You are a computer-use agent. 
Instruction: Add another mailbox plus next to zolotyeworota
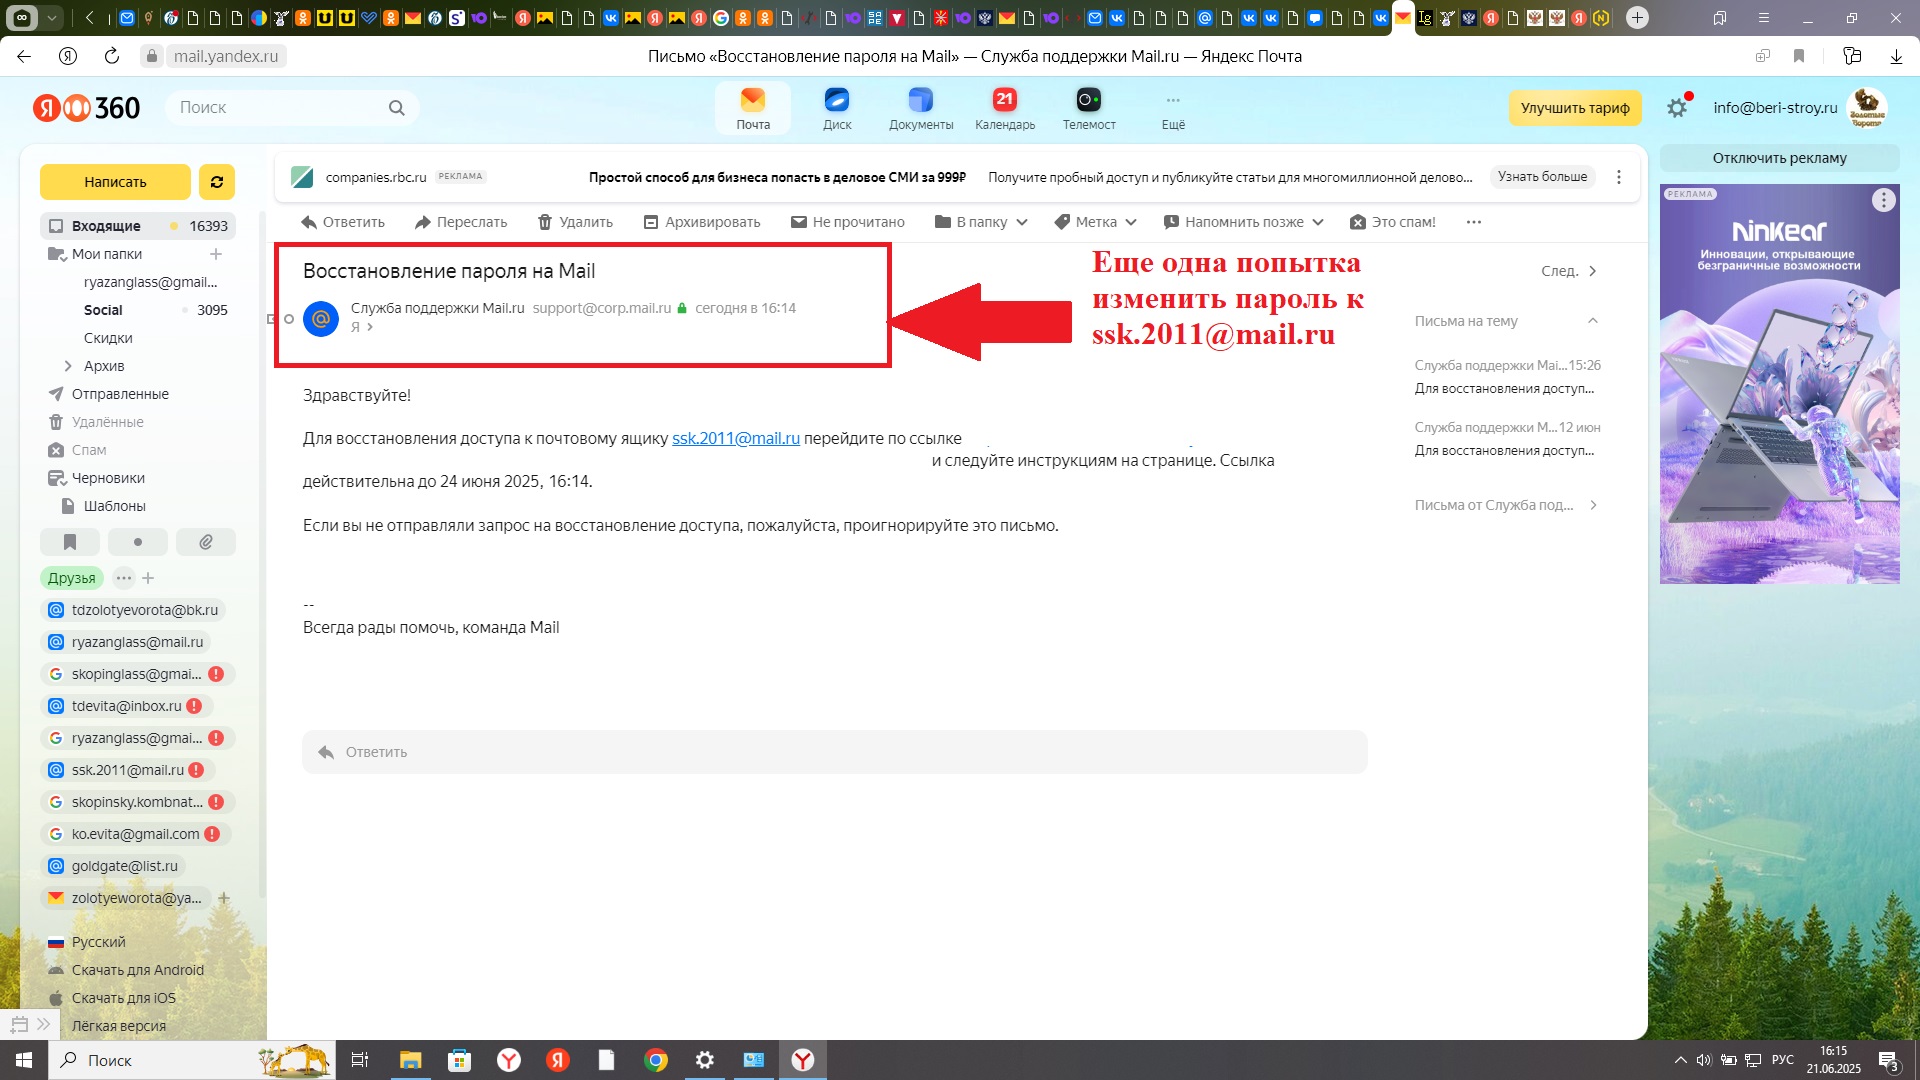[224, 898]
